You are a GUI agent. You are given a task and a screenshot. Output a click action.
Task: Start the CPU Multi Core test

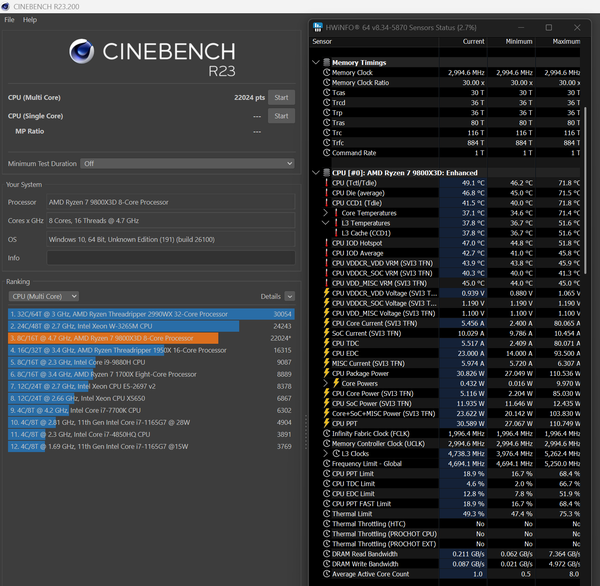tap(281, 98)
